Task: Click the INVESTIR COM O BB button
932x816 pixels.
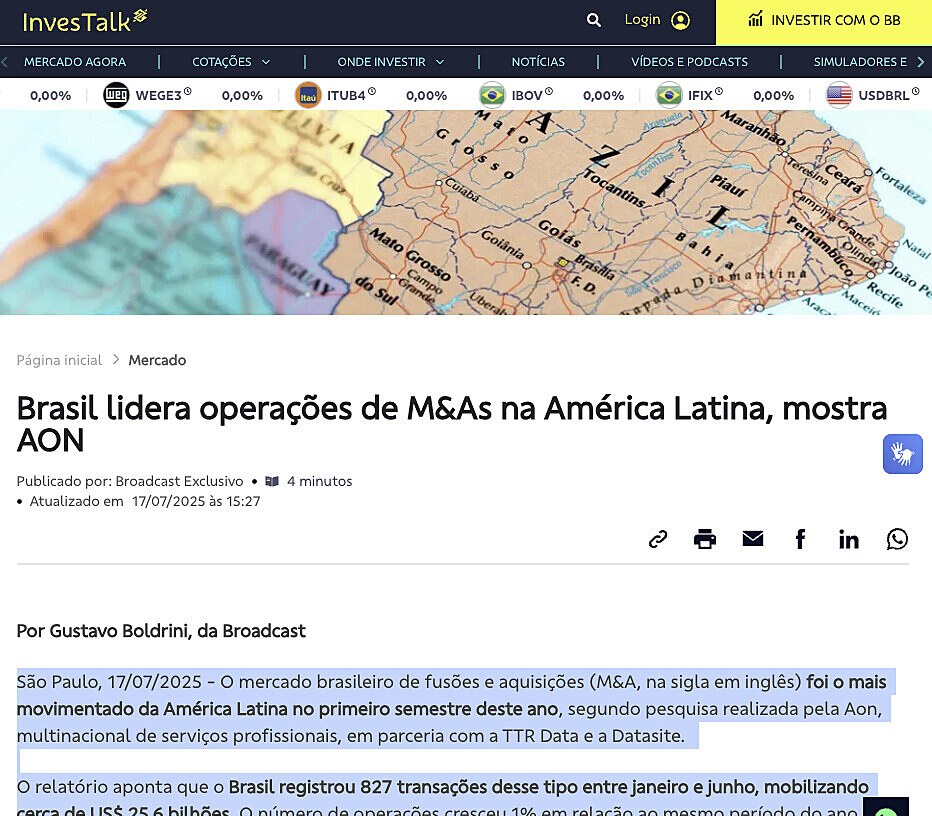Action: [822, 20]
